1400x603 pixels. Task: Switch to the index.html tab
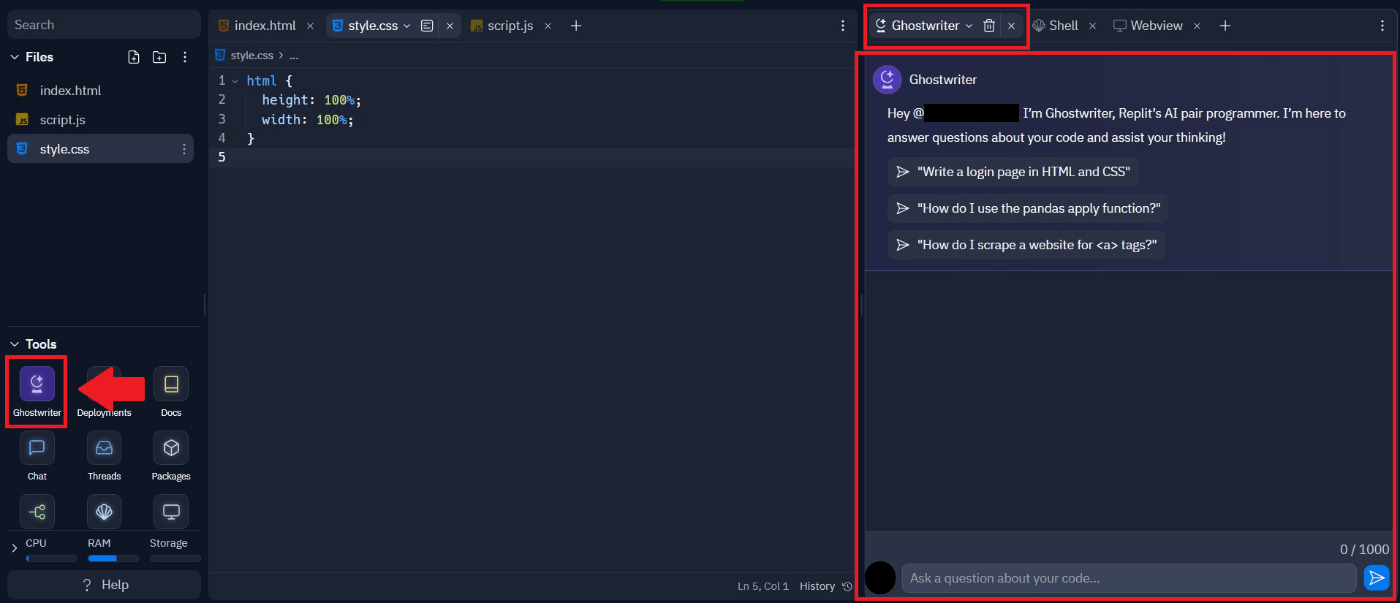click(x=265, y=26)
